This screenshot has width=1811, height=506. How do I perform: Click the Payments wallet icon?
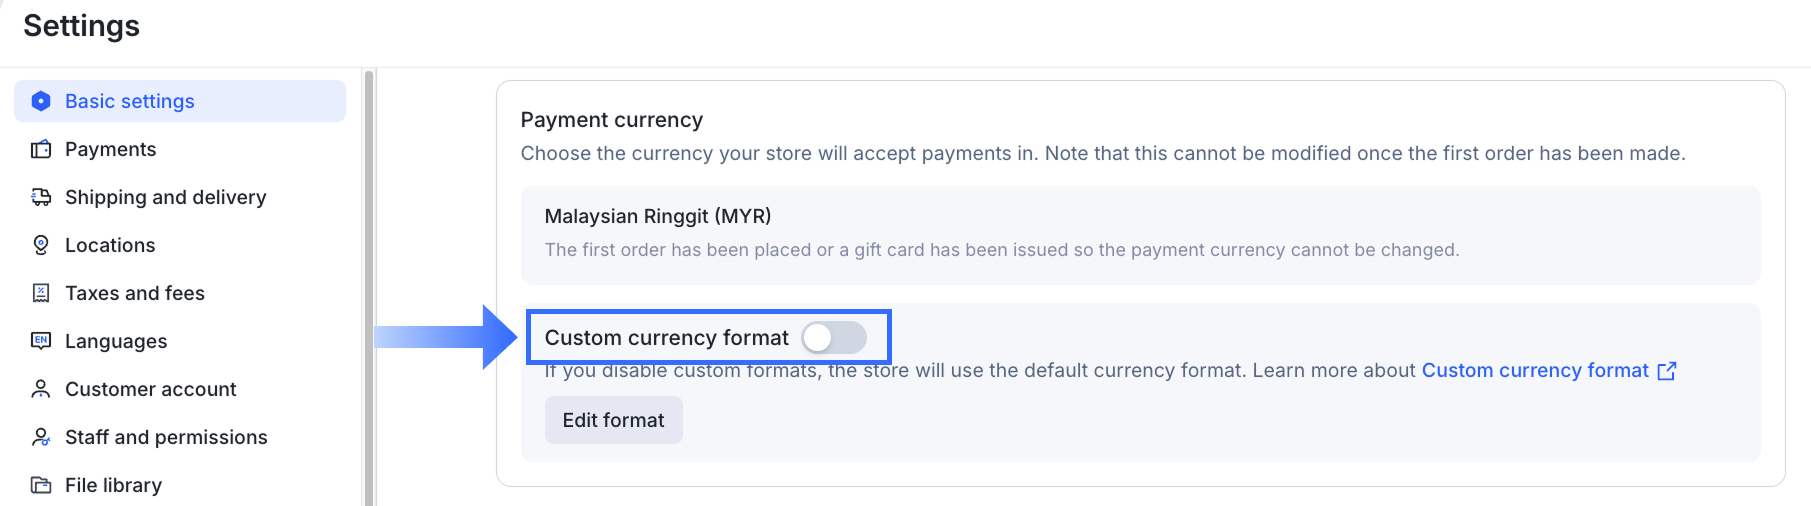[x=41, y=149]
